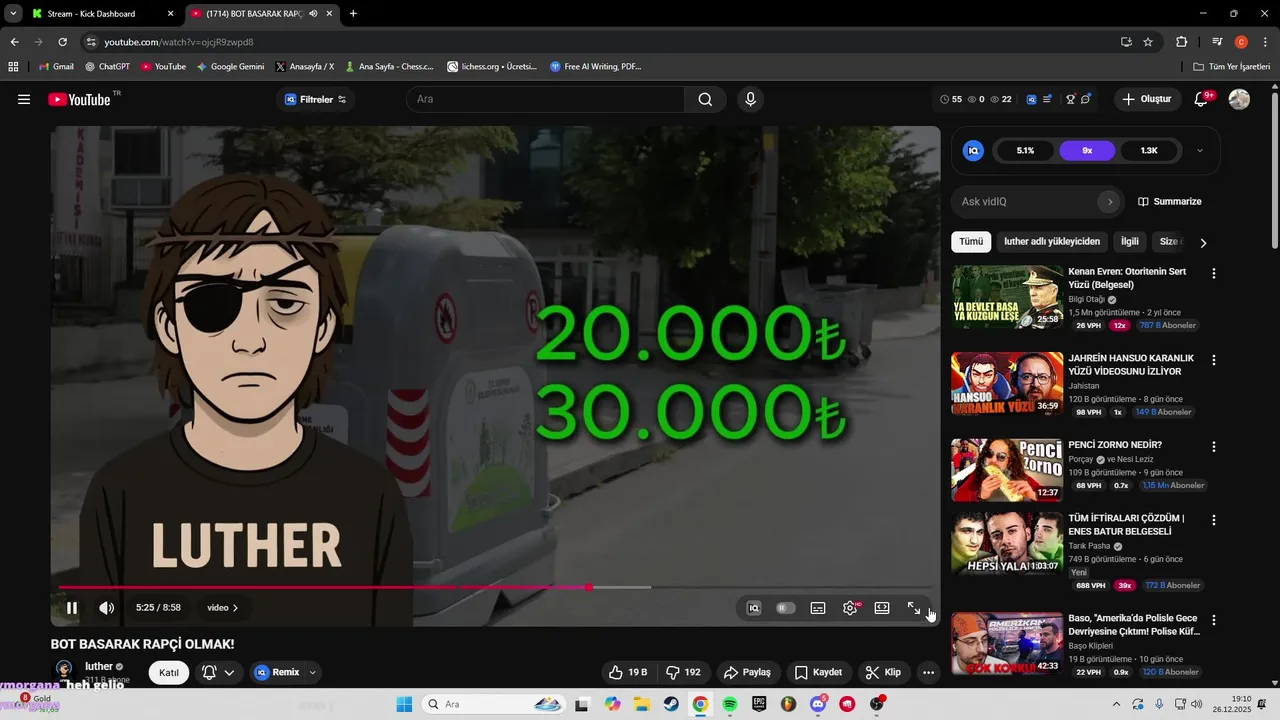Like the video (19 B)
This screenshot has height=720, width=1280.
point(628,673)
